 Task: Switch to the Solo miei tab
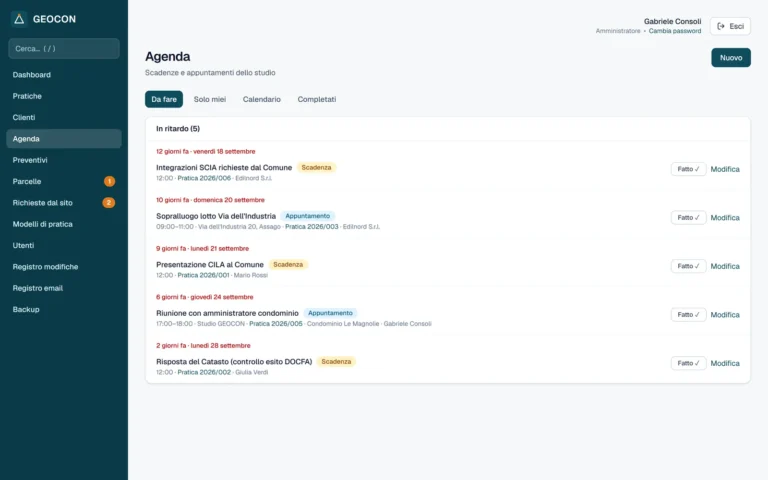coord(210,99)
